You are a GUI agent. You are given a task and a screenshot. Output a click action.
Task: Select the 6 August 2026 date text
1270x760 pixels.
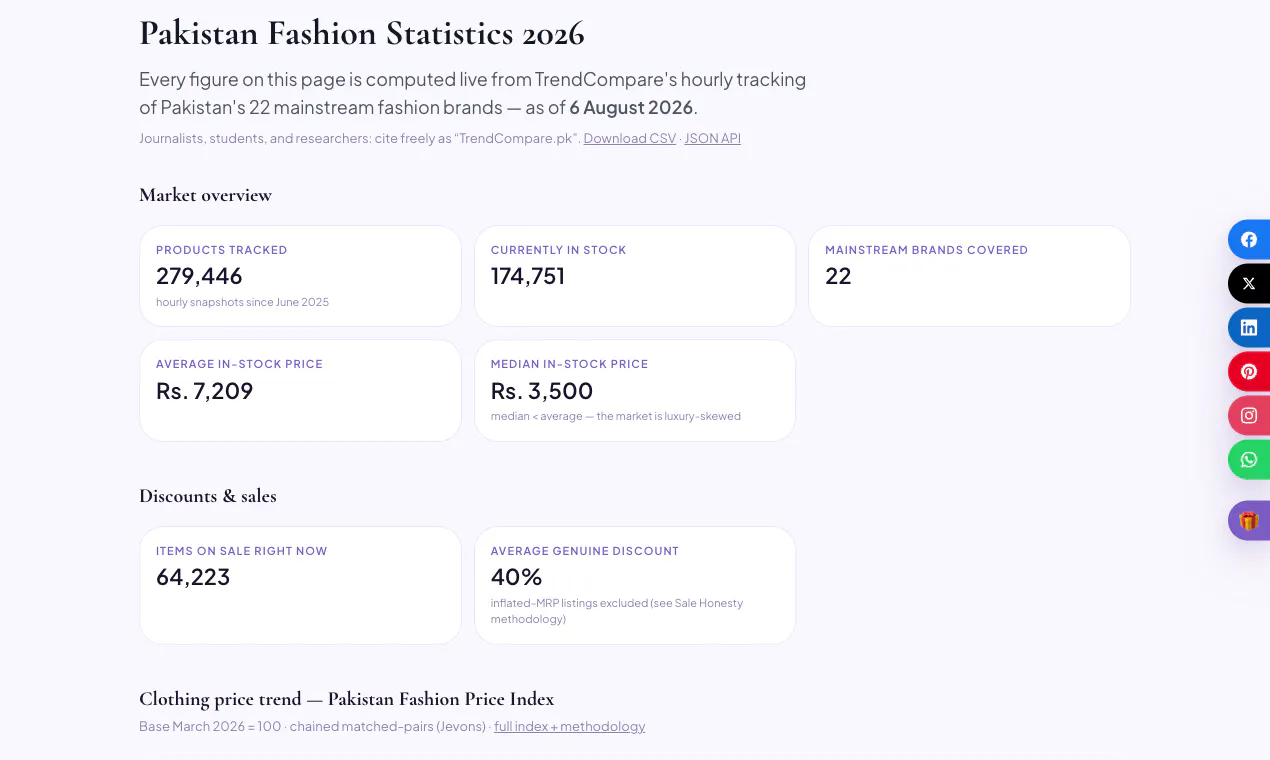(631, 108)
